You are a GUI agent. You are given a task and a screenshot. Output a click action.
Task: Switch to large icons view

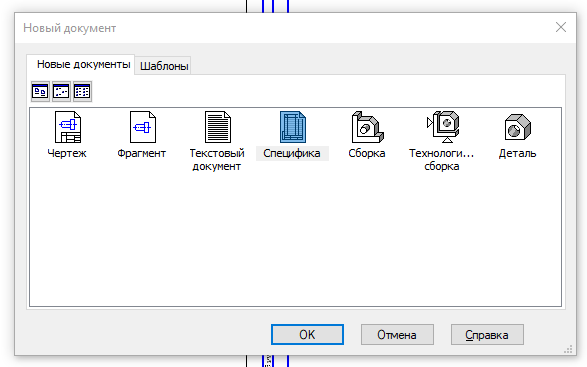pos(40,91)
